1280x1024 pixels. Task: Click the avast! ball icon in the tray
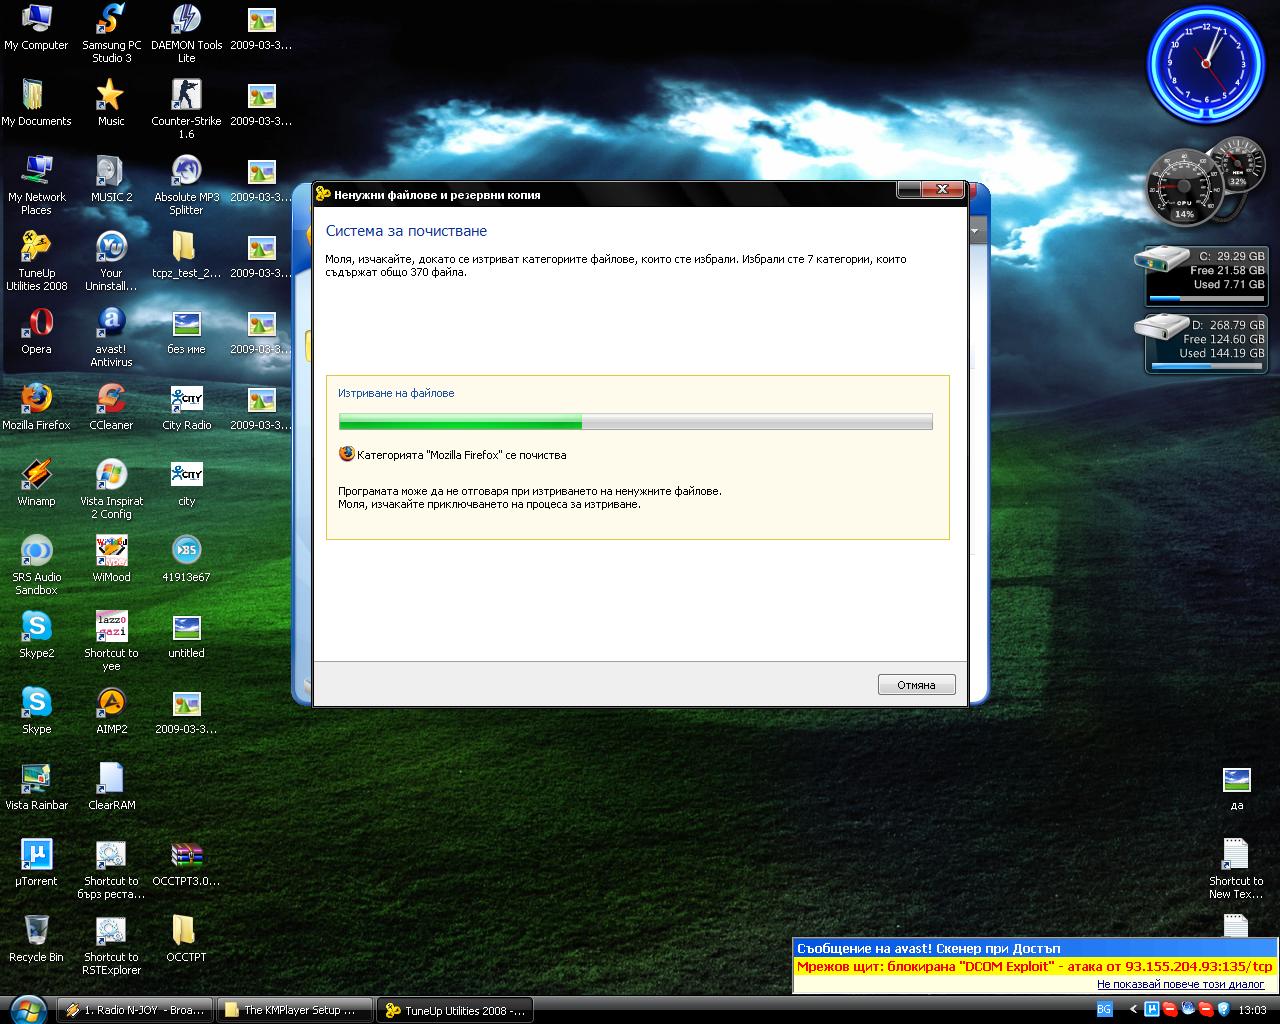[1188, 1009]
